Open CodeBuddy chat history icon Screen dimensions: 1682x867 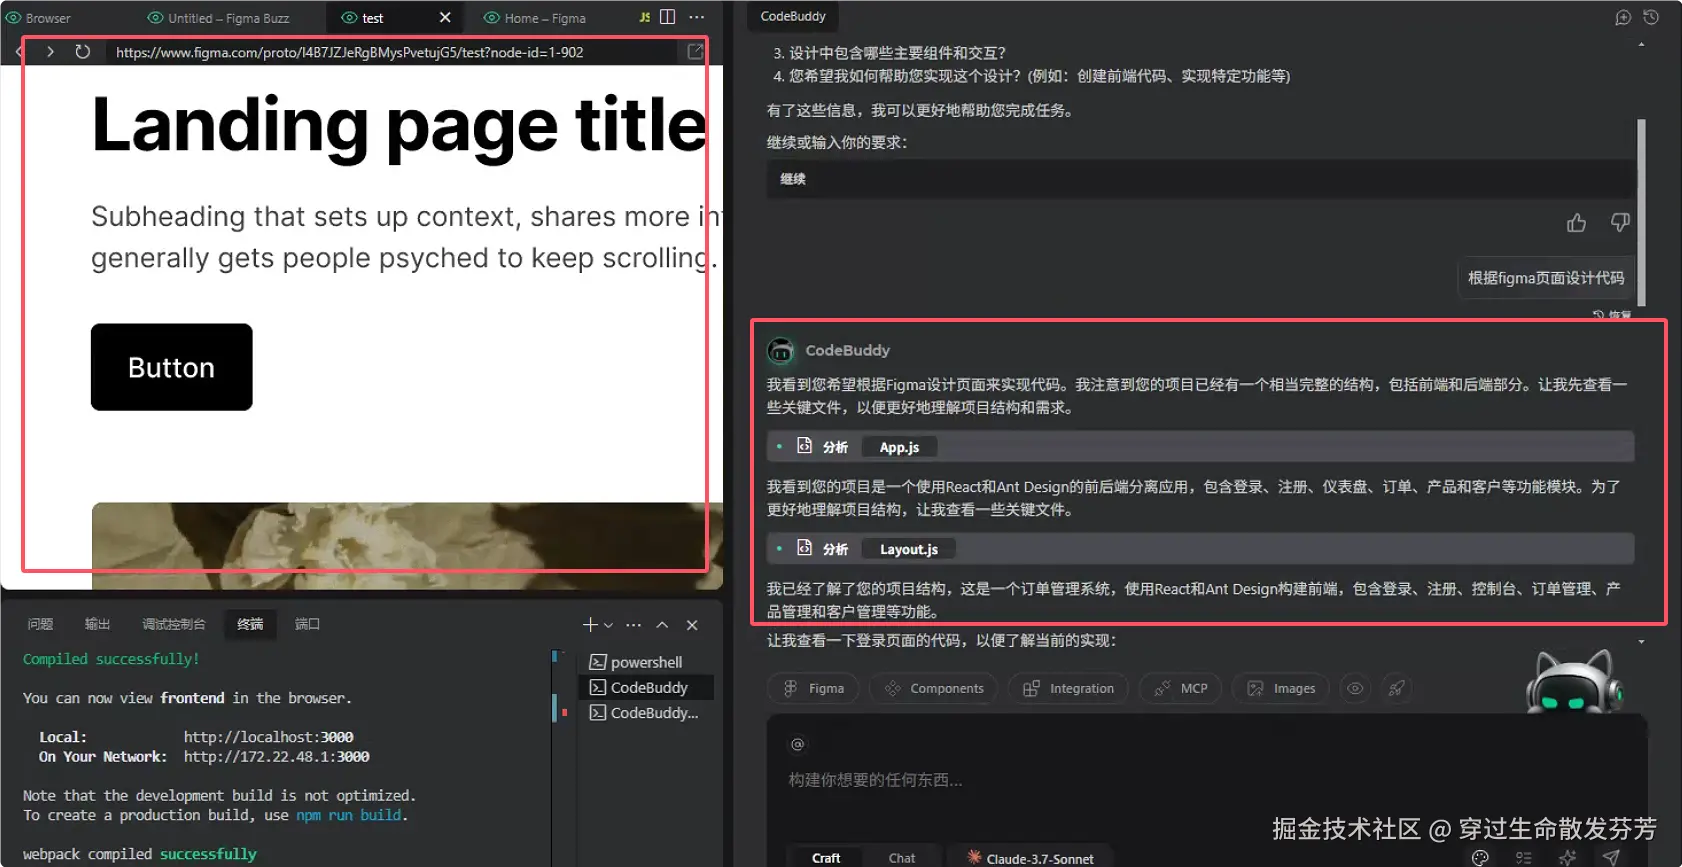click(1651, 18)
